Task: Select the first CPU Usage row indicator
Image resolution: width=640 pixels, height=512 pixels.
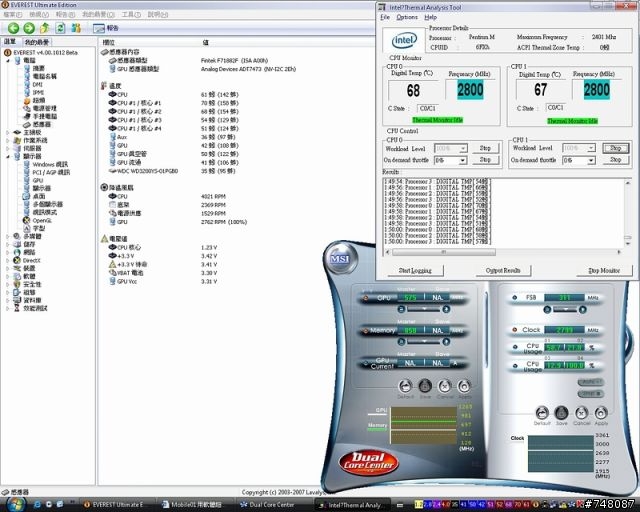Action: coord(515,347)
